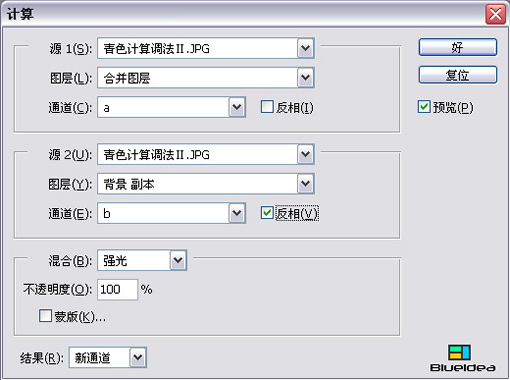
Task: Click the 背景 副本 layer text field
Action: [x=197, y=184]
